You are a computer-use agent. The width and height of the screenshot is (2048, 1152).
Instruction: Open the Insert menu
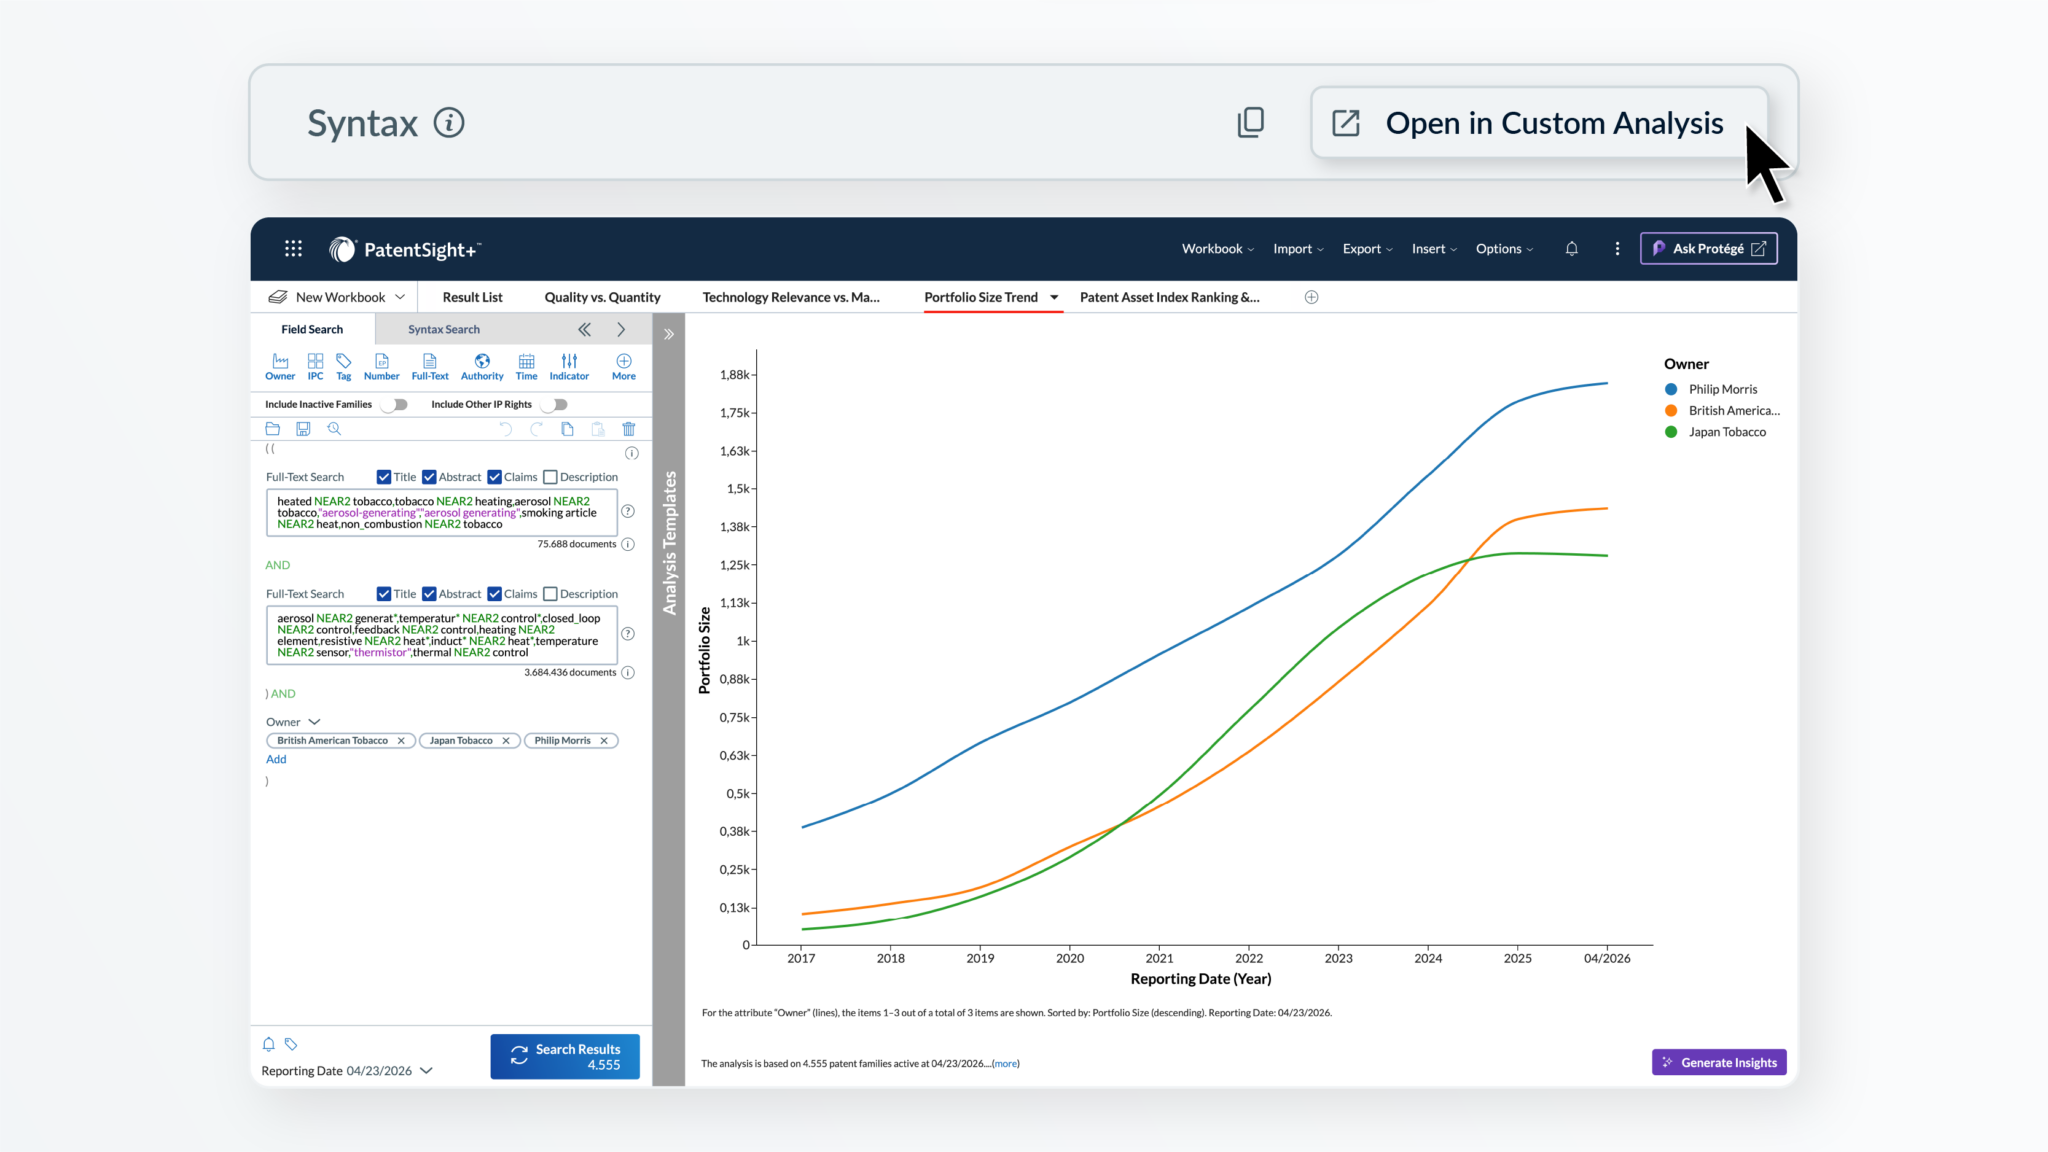click(x=1434, y=249)
